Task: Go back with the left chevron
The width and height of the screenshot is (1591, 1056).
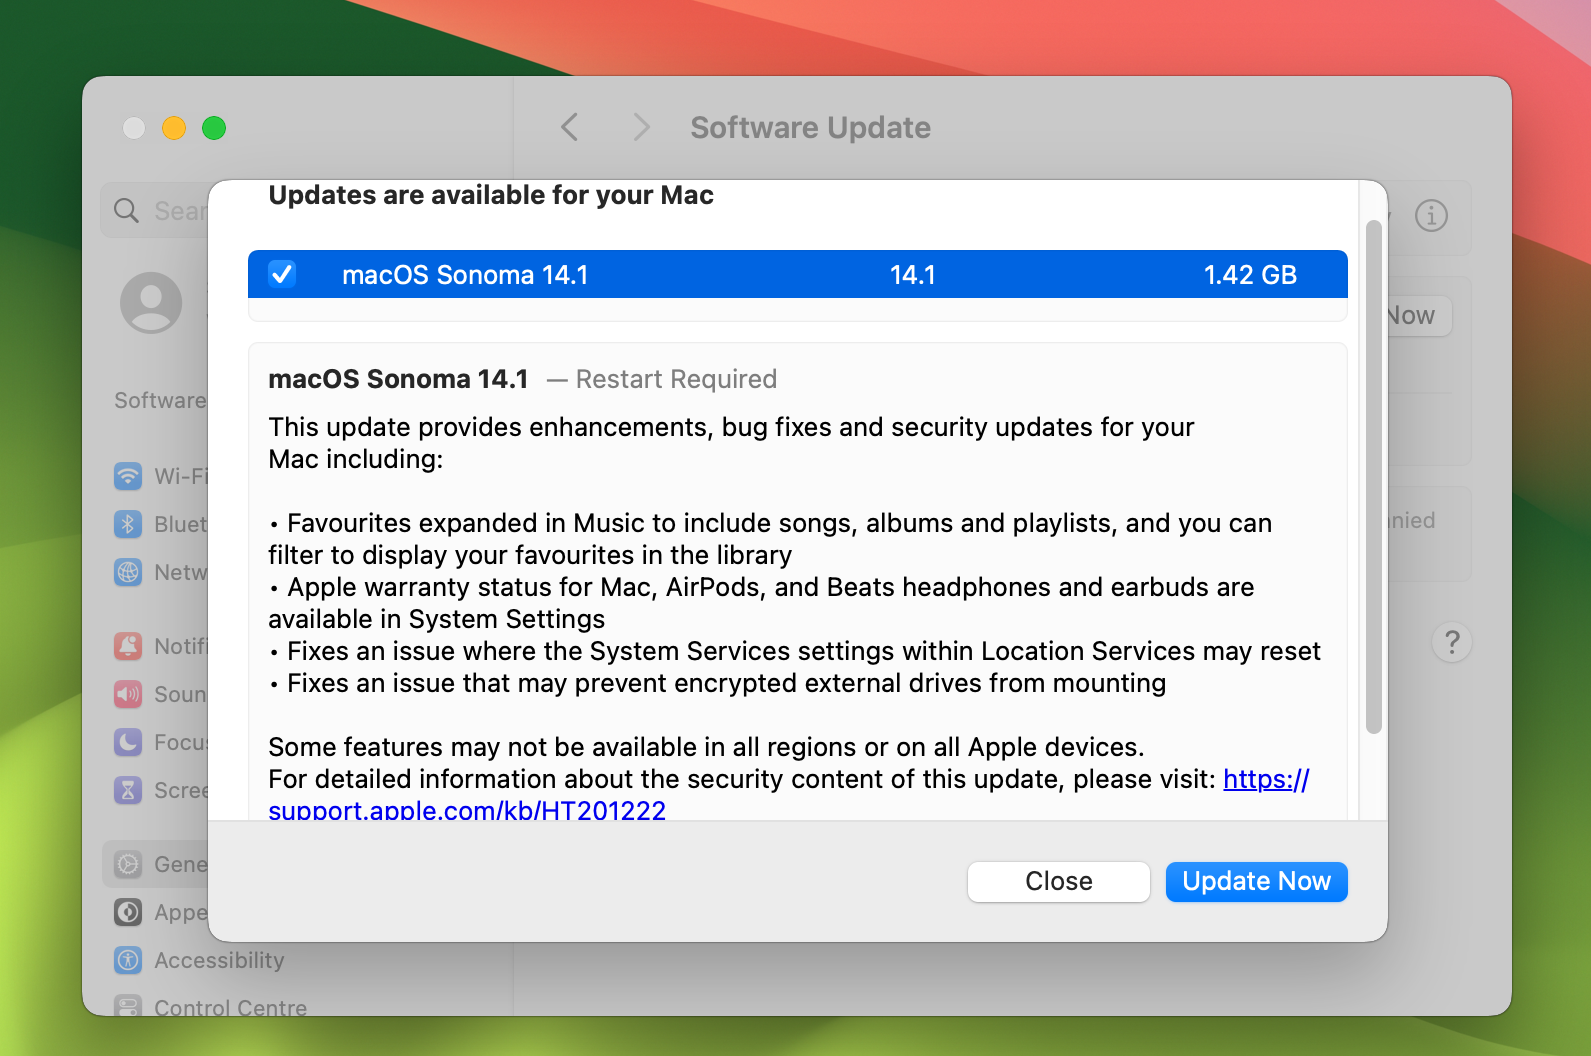Action: [569, 127]
